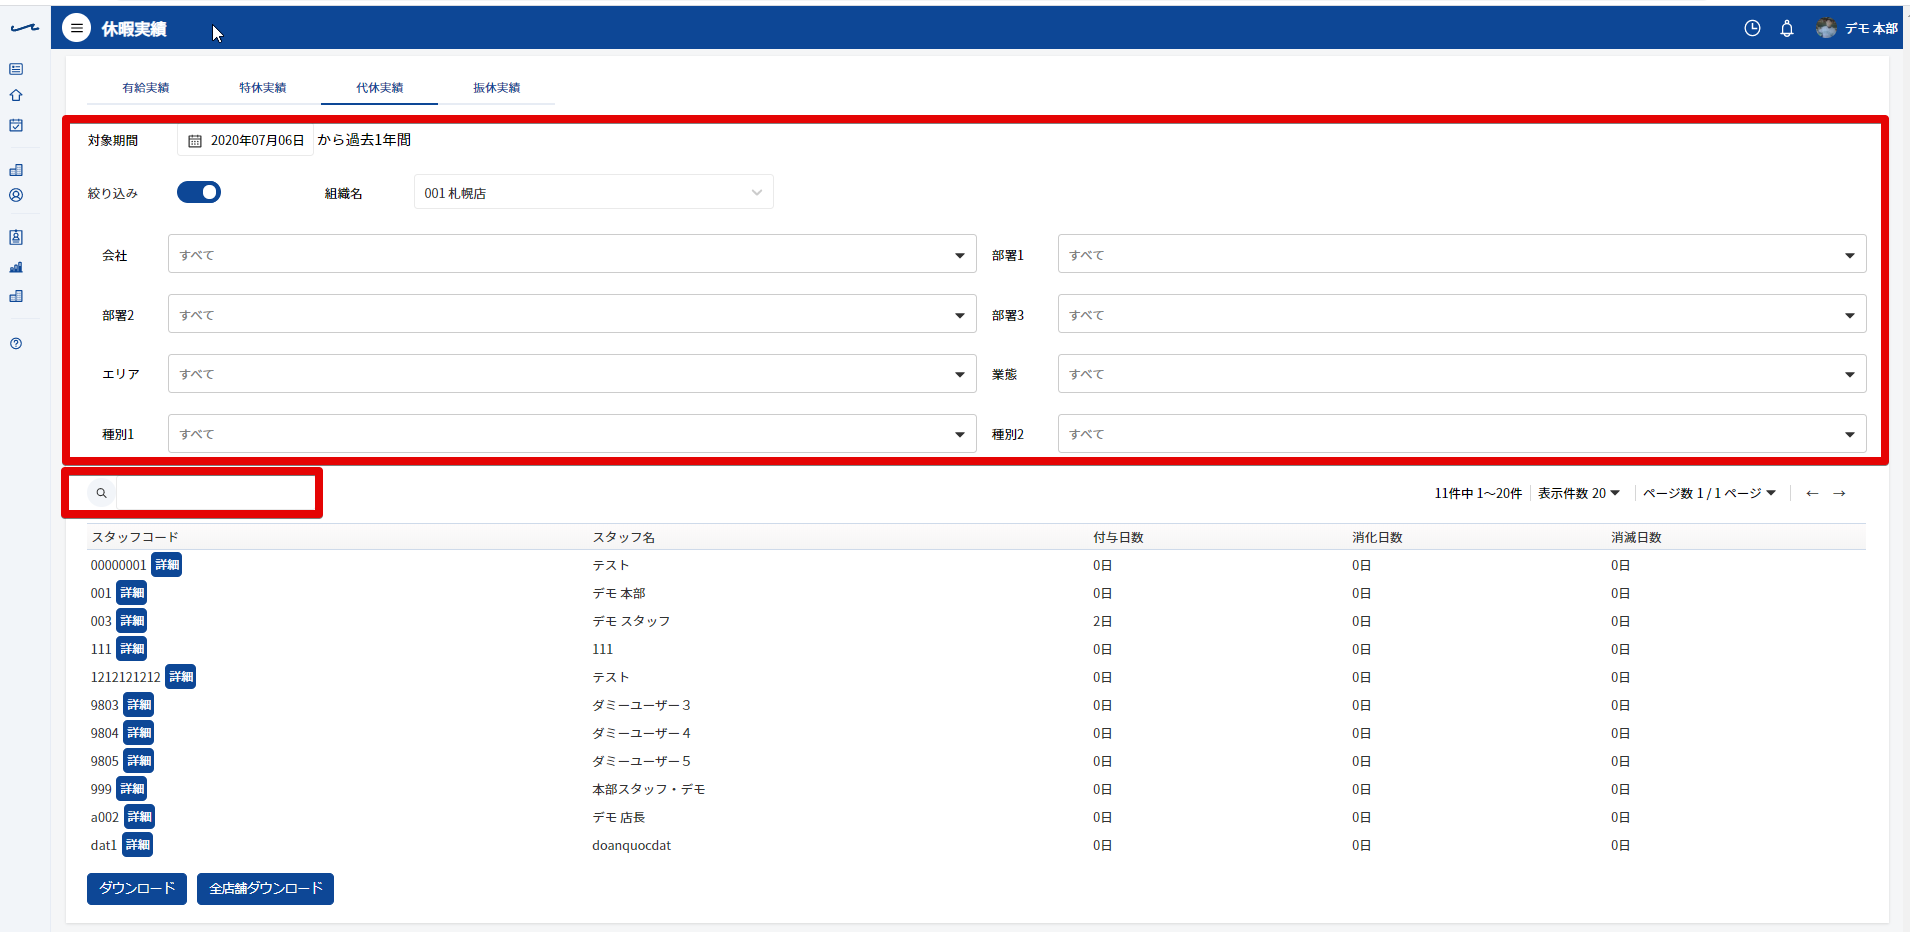
Task: Open the help question-mark icon in sidebar
Action: (16, 343)
